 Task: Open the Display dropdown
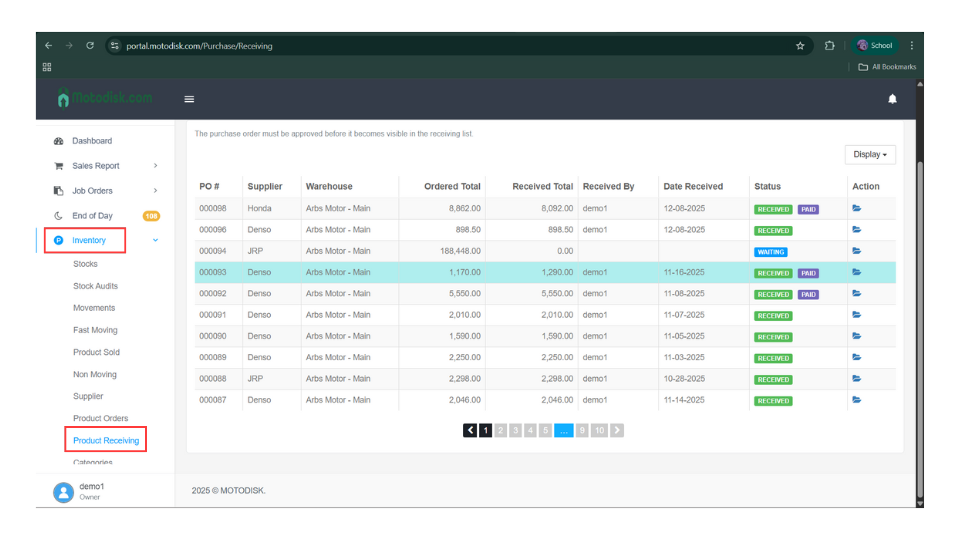(870, 155)
